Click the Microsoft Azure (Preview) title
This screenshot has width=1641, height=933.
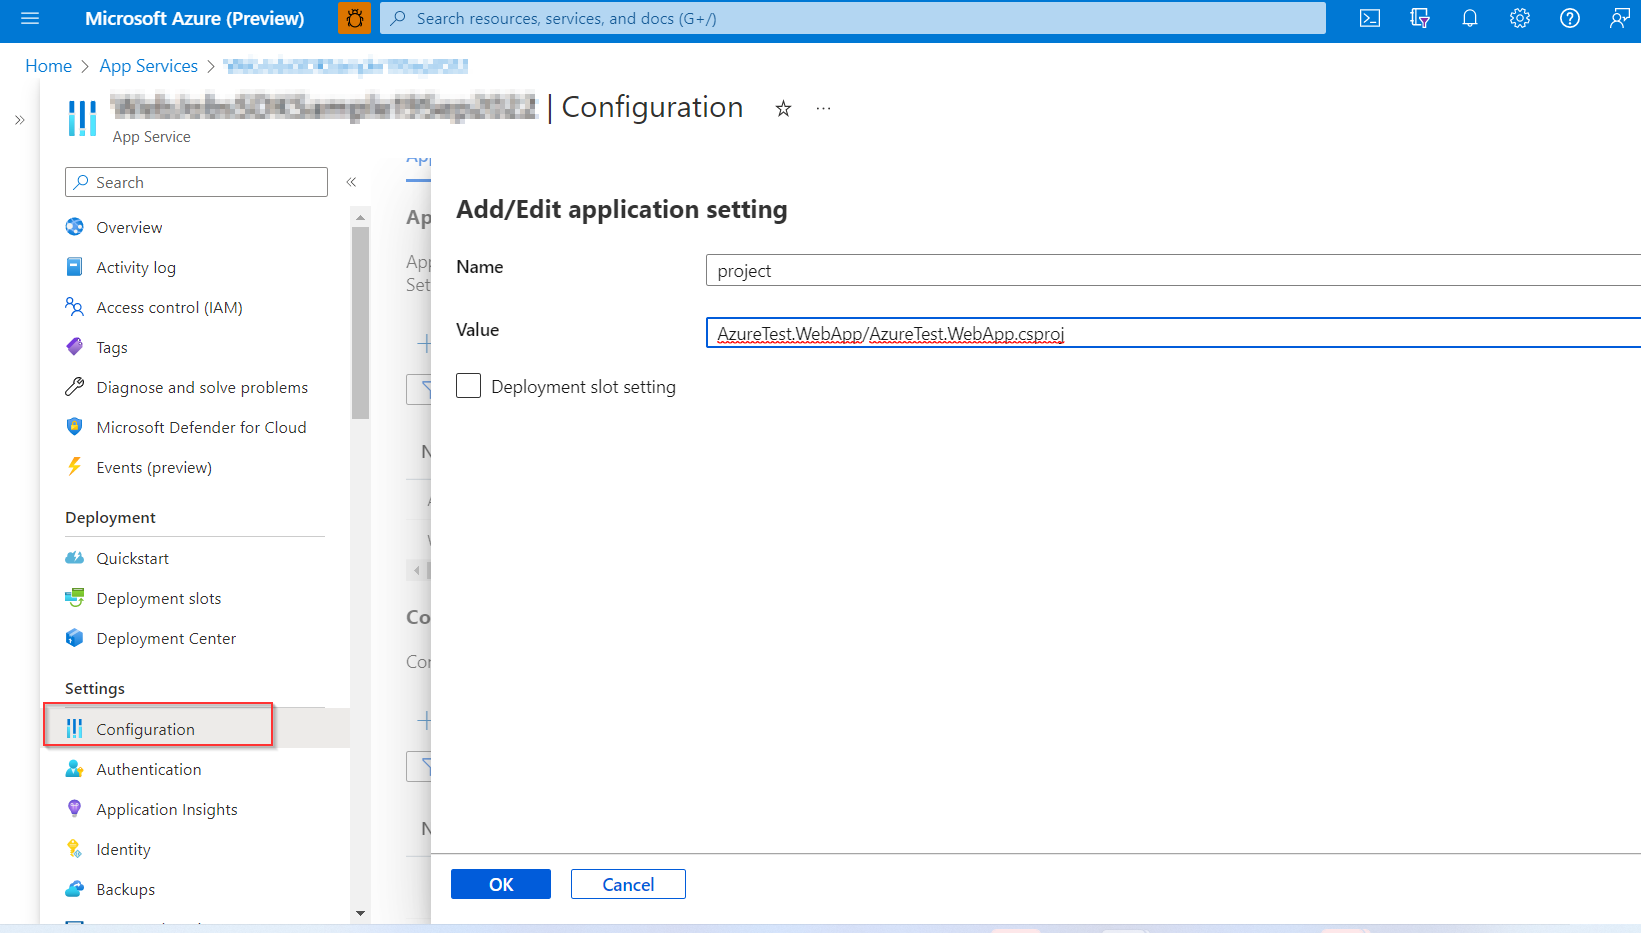pos(194,18)
